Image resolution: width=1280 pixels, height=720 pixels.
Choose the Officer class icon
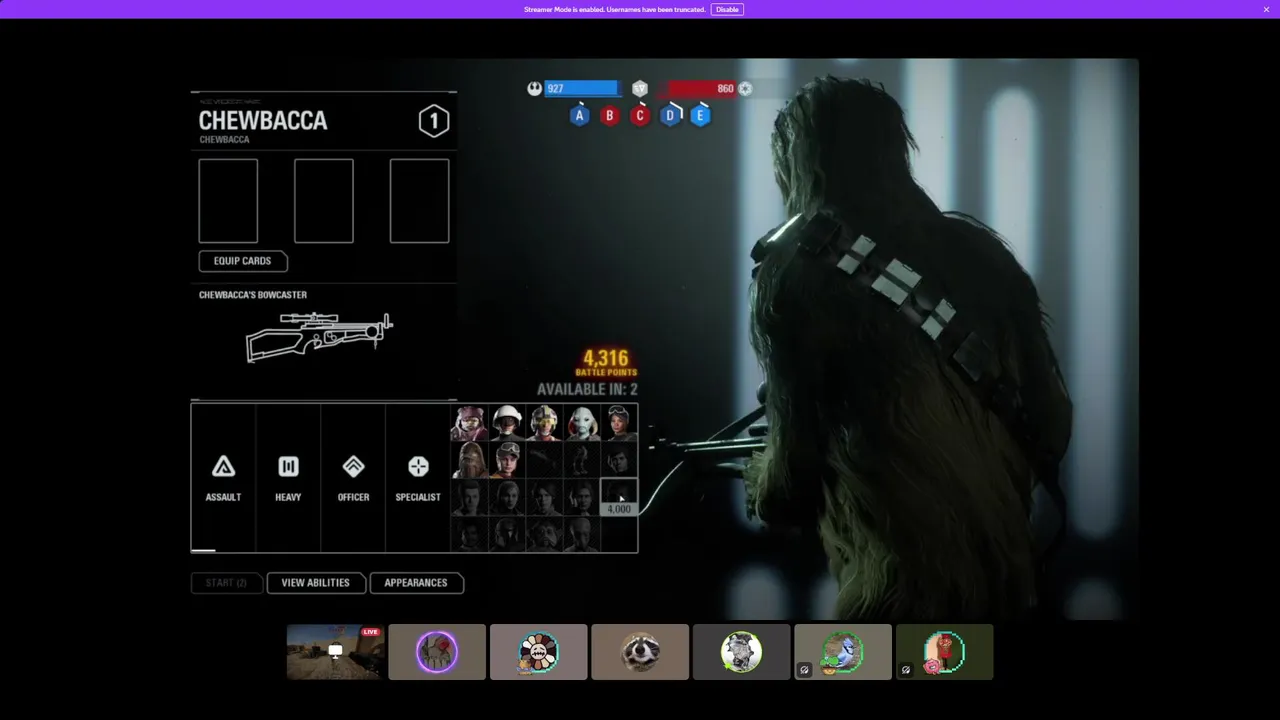pos(353,467)
